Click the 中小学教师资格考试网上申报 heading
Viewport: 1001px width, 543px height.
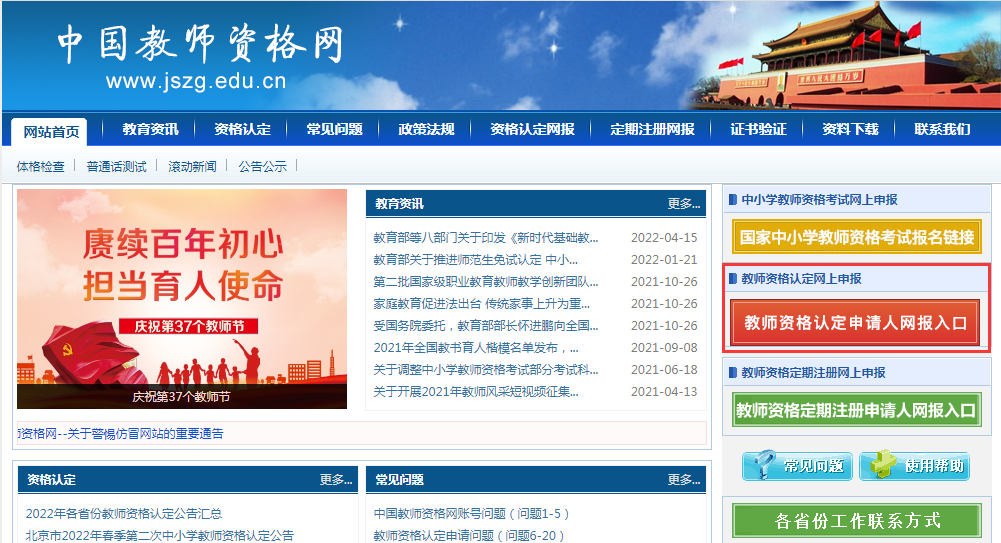point(819,200)
